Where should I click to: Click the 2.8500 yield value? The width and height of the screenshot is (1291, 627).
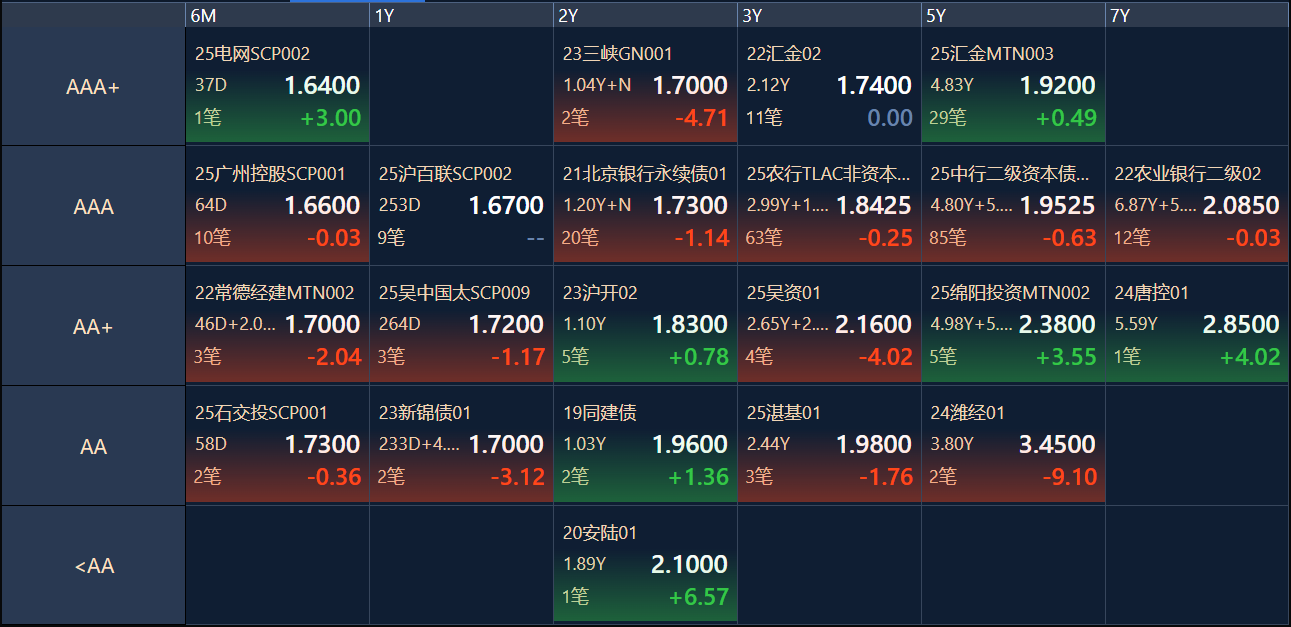[x=1241, y=325]
